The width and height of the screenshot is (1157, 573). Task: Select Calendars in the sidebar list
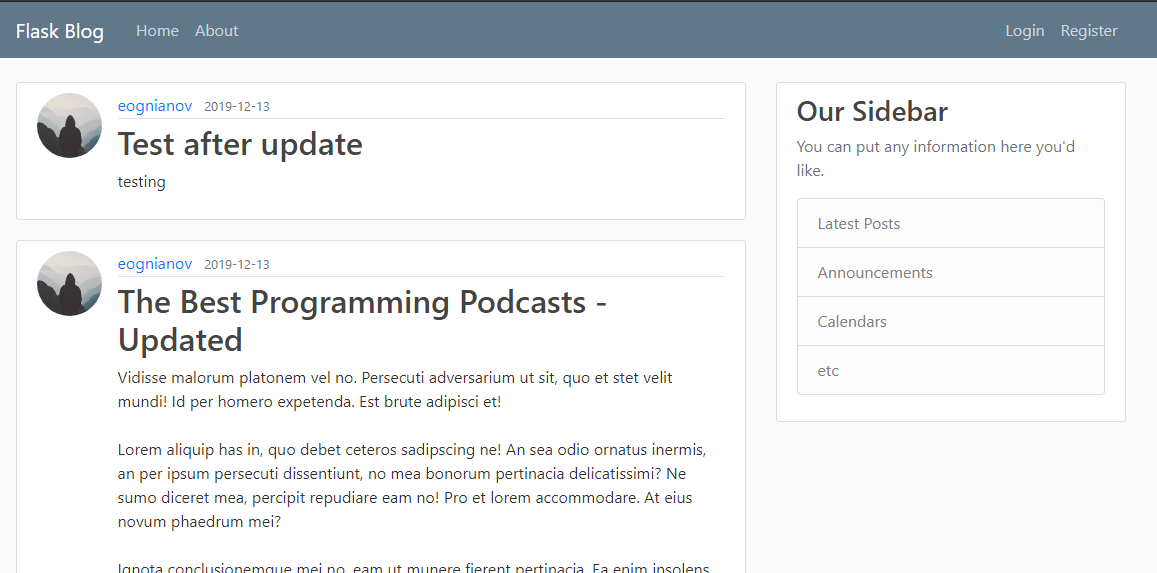(x=851, y=321)
